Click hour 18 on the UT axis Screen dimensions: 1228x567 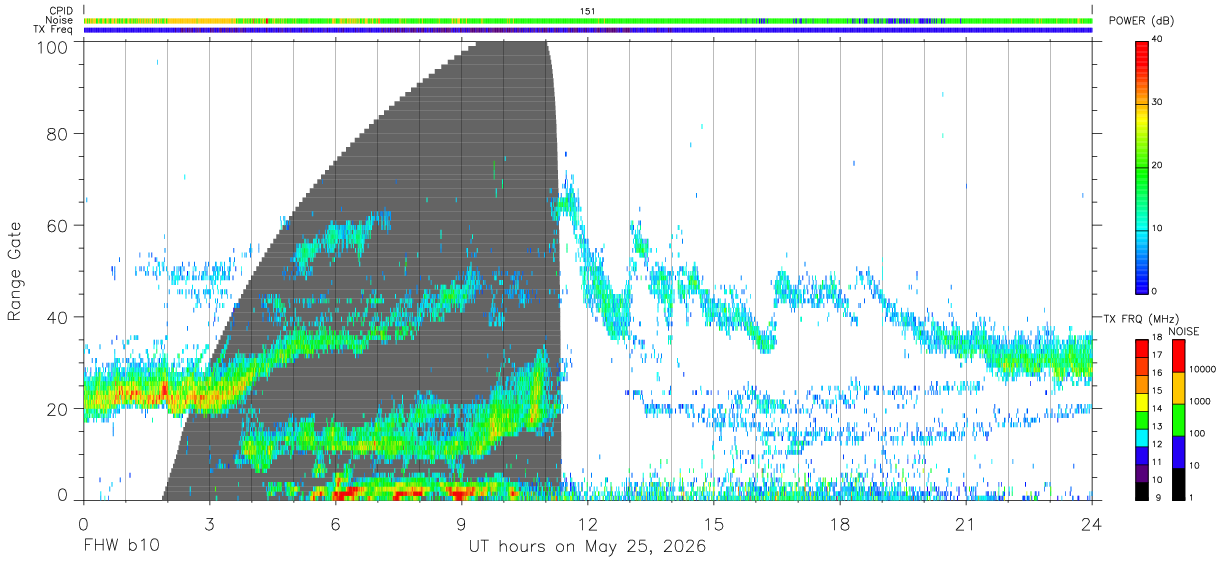[840, 524]
